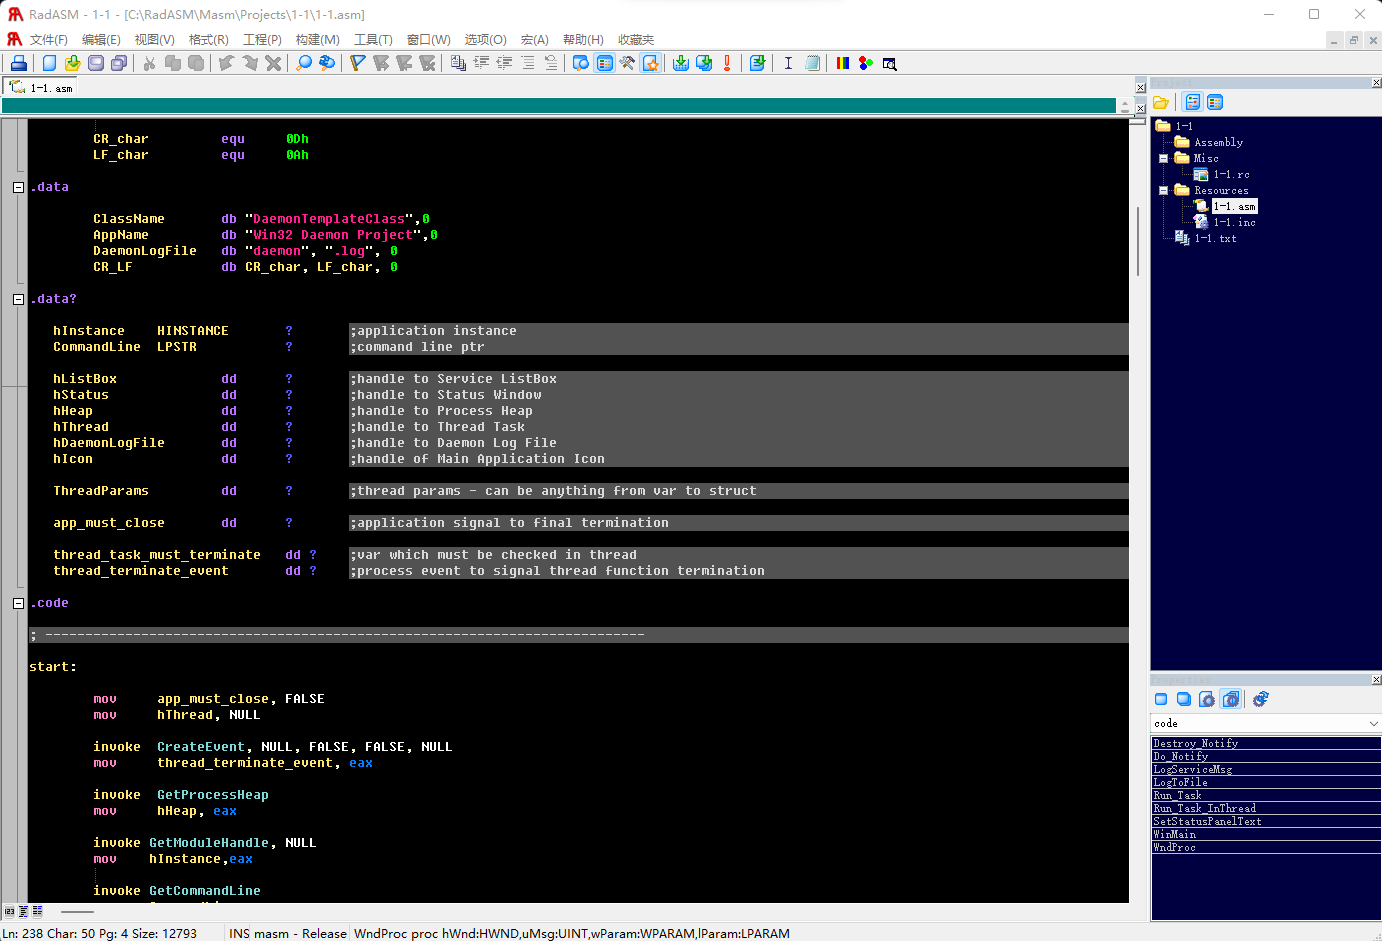Open Find with the magnifier icon
Image resolution: width=1382 pixels, height=941 pixels.
(x=304, y=63)
